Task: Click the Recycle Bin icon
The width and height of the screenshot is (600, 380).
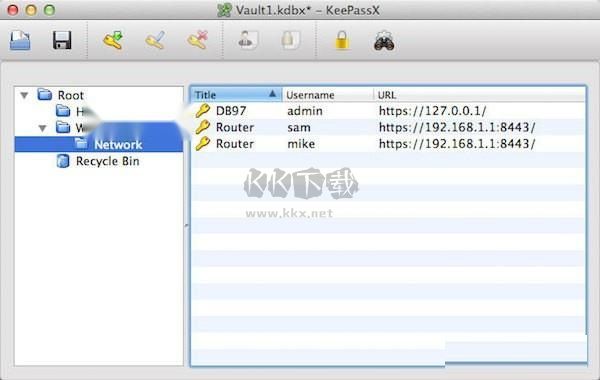Action: [63, 161]
